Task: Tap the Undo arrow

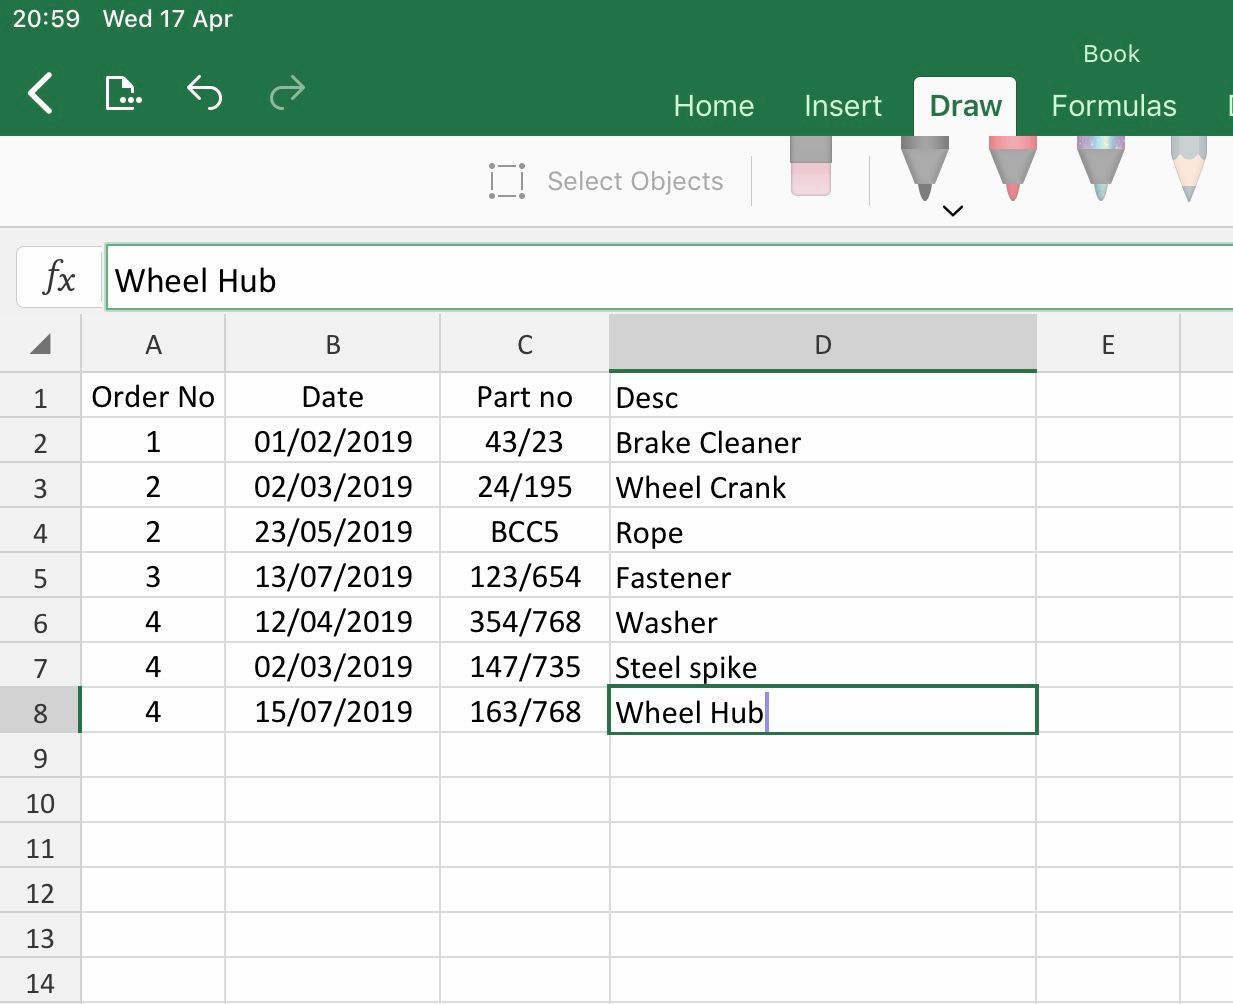Action: (x=204, y=93)
